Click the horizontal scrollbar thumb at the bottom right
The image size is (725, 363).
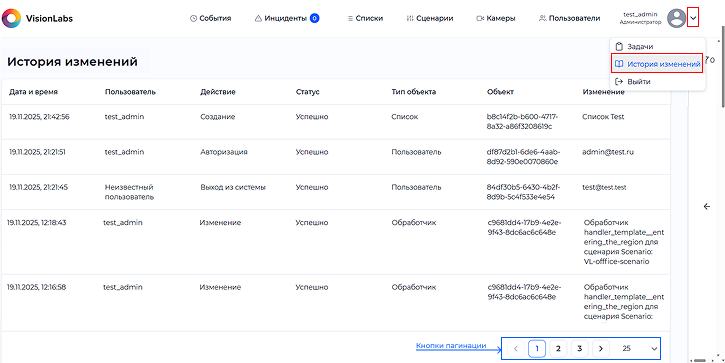tap(700, 360)
